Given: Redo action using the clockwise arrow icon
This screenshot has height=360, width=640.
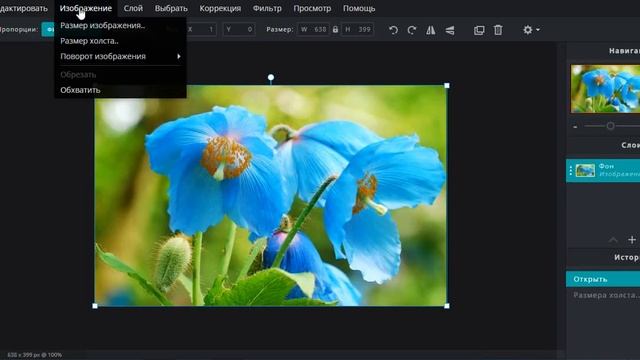Looking at the screenshot, I should tap(412, 30).
